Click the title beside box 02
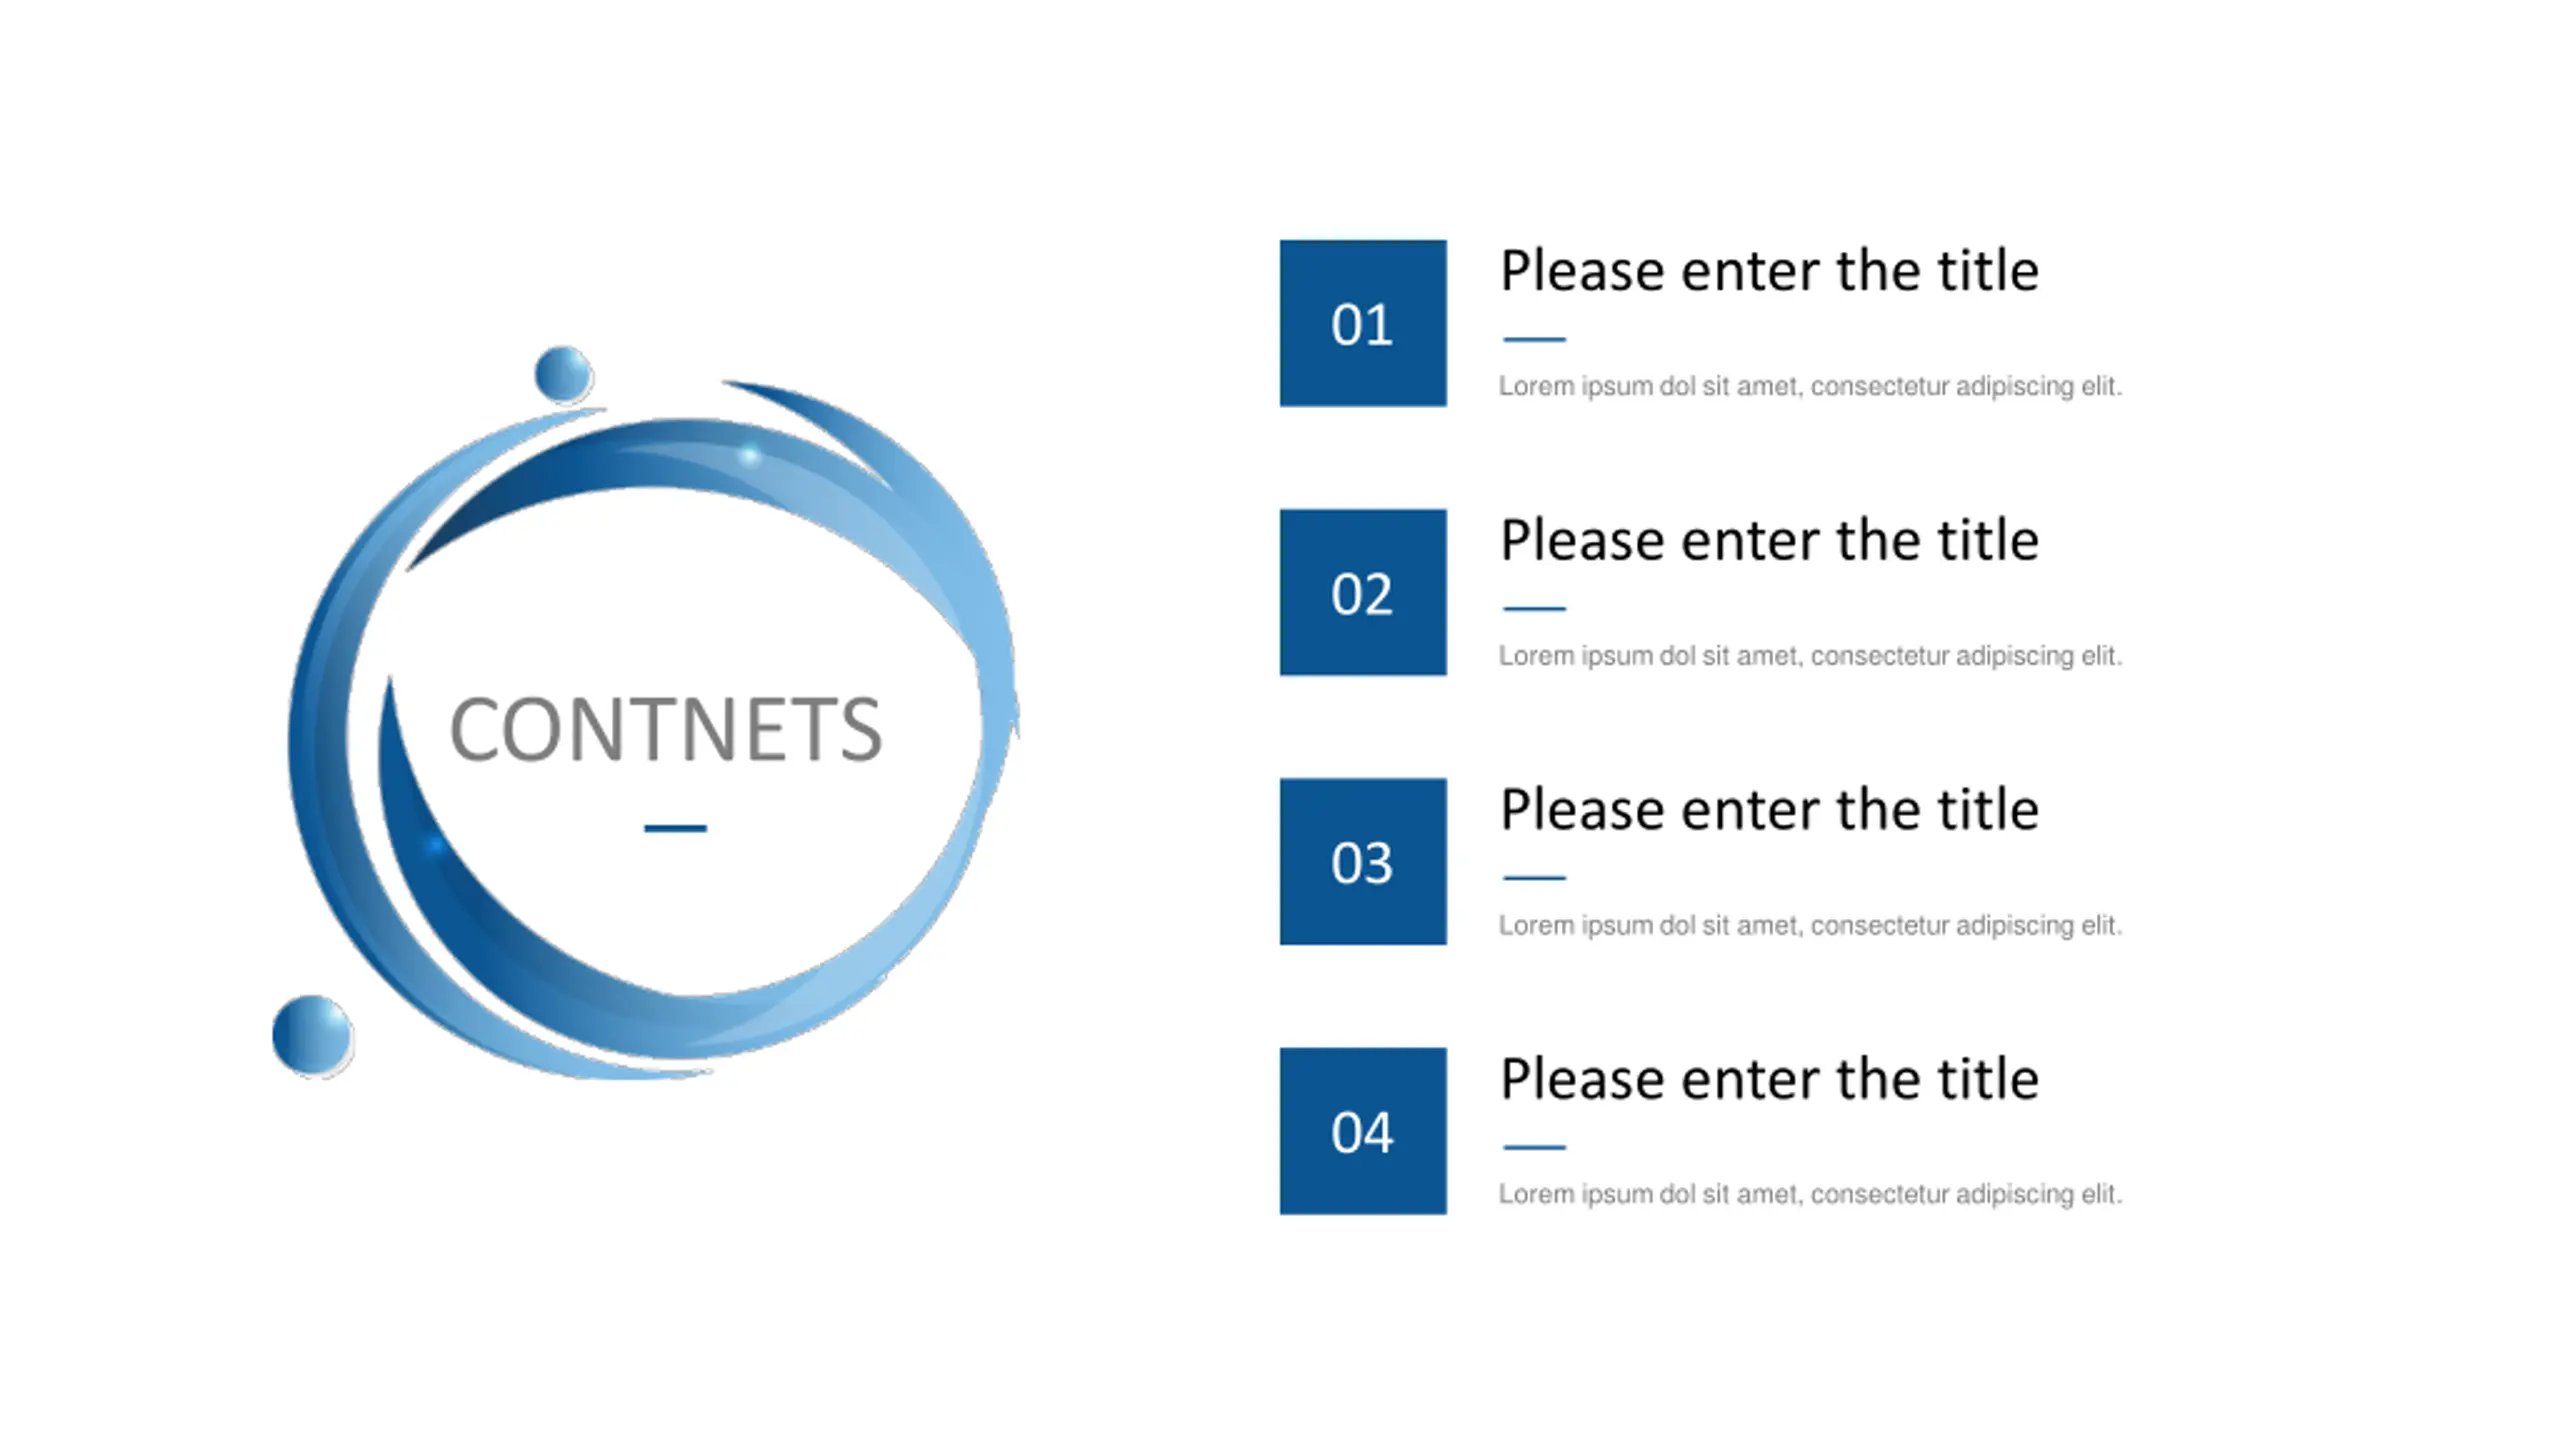2560x1440 pixels. point(1769,541)
